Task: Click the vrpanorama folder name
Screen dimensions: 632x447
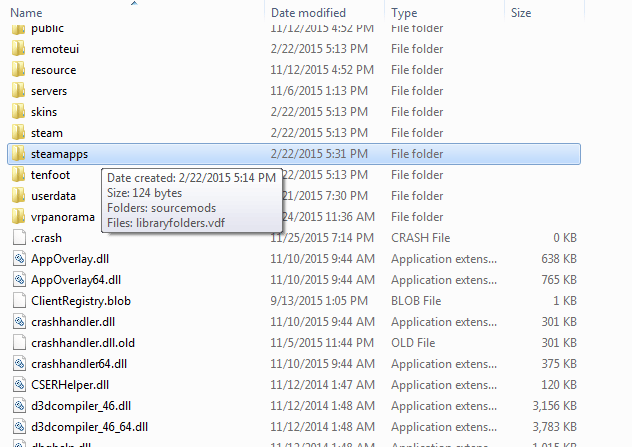Action: (62, 217)
